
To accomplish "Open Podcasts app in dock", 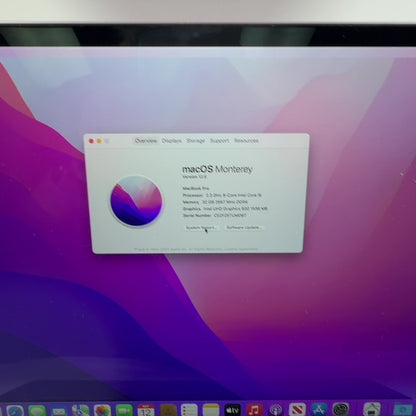I will [x=276, y=410].
